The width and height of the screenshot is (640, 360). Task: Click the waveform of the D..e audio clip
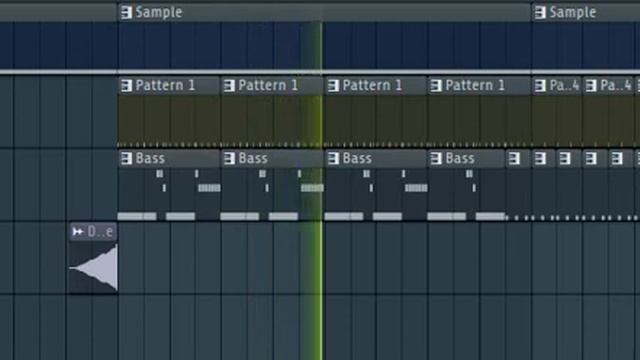coord(93,268)
